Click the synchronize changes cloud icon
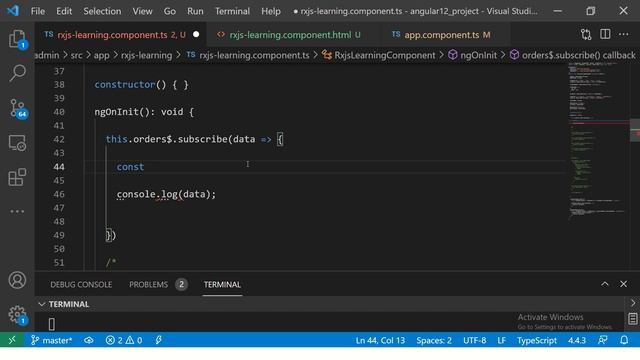 tap(89, 340)
